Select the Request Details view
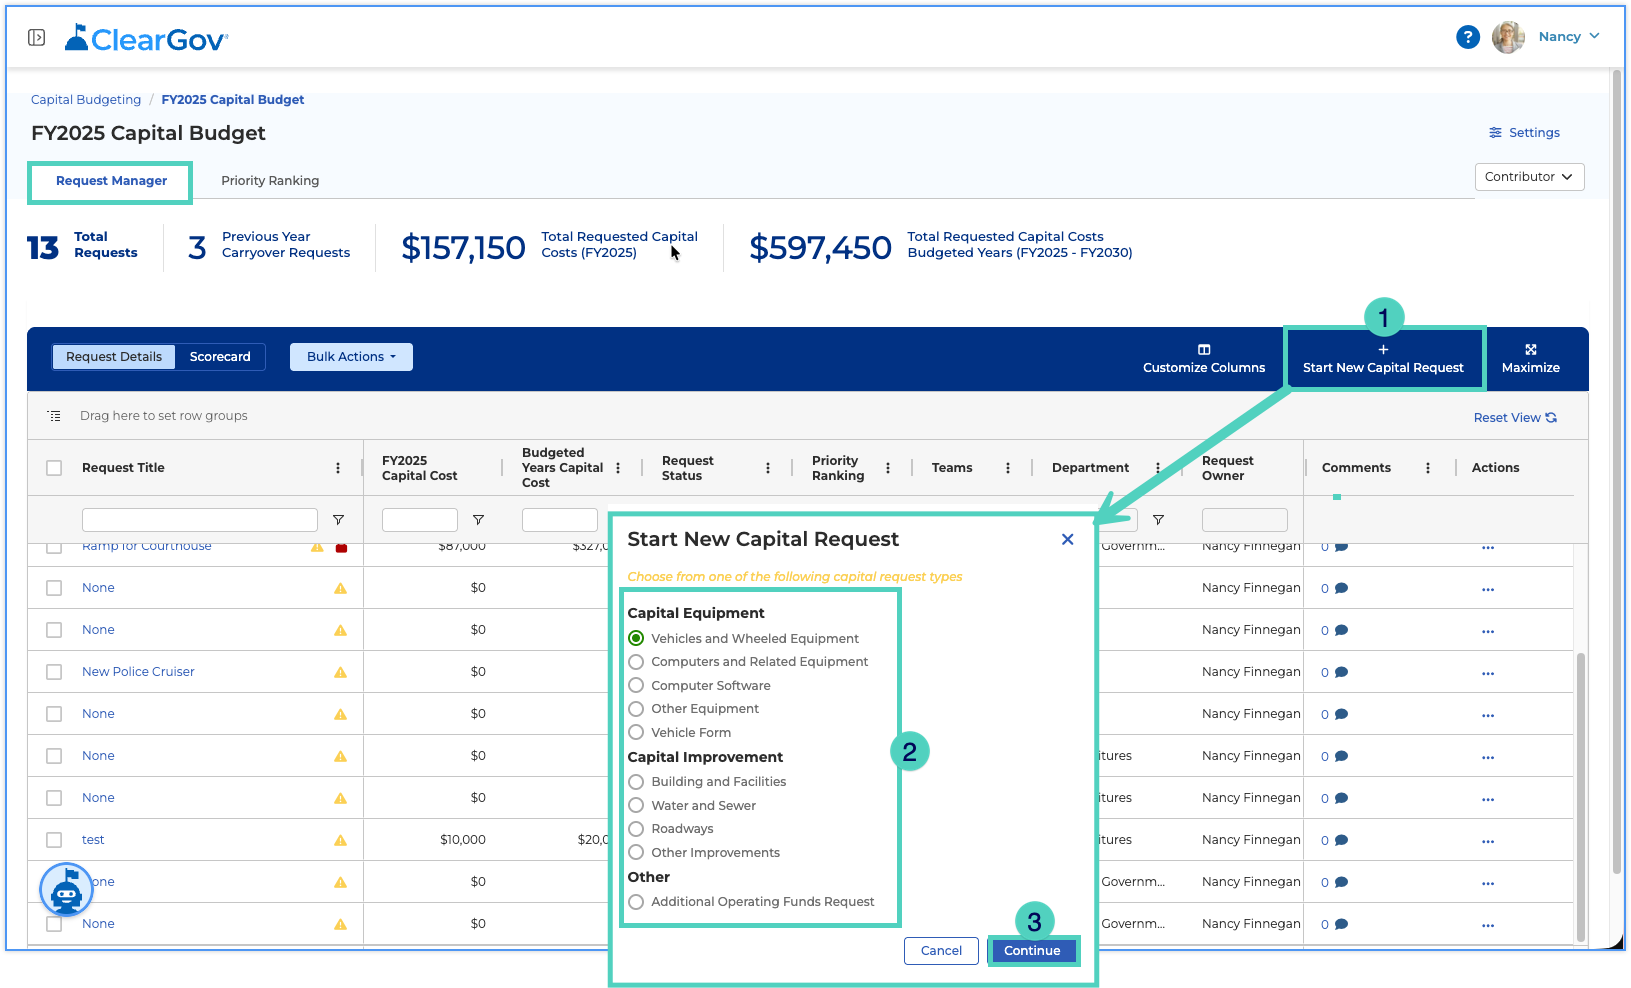Screen dimensions: 1631x988 click(114, 357)
